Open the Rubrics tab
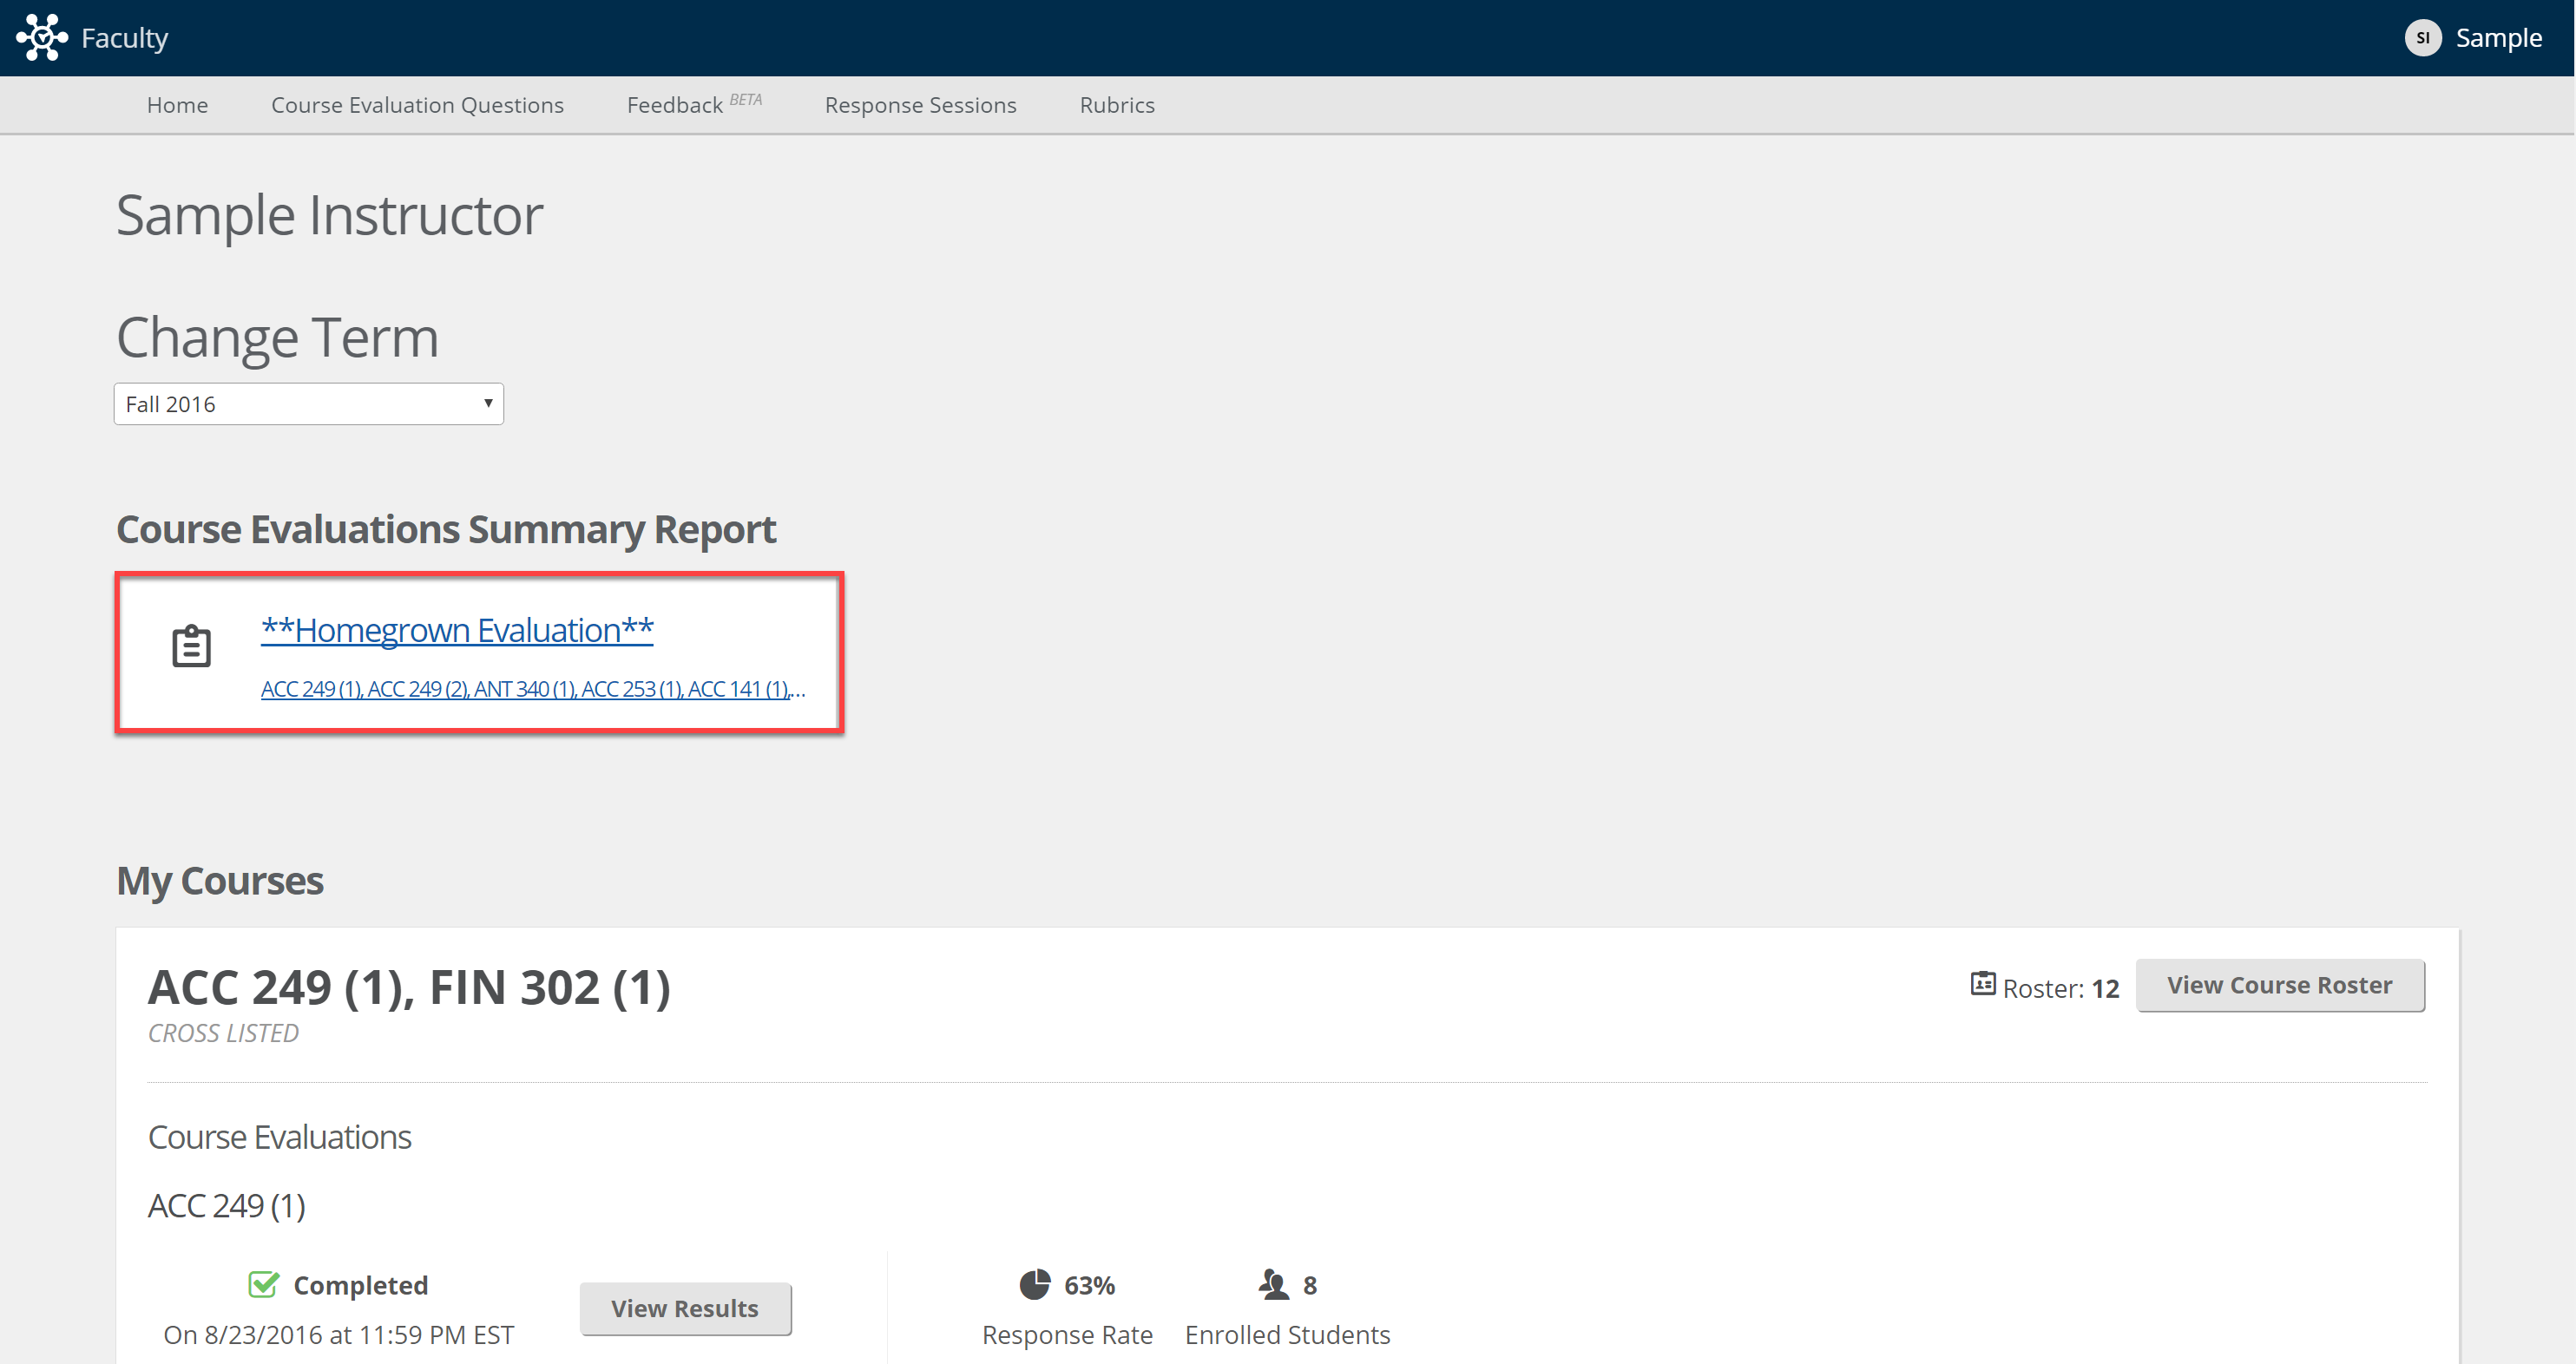This screenshot has height=1364, width=2576. click(1117, 105)
